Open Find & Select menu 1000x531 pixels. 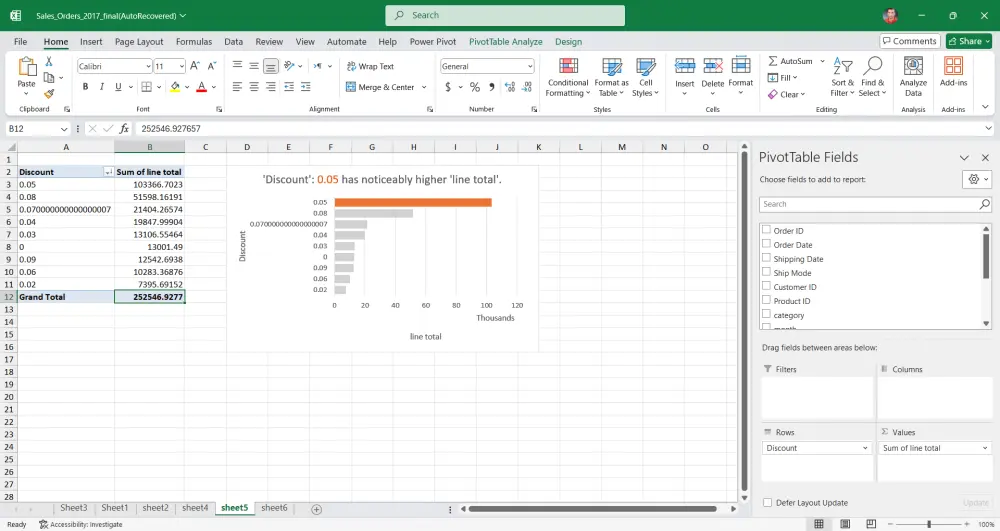[872, 77]
